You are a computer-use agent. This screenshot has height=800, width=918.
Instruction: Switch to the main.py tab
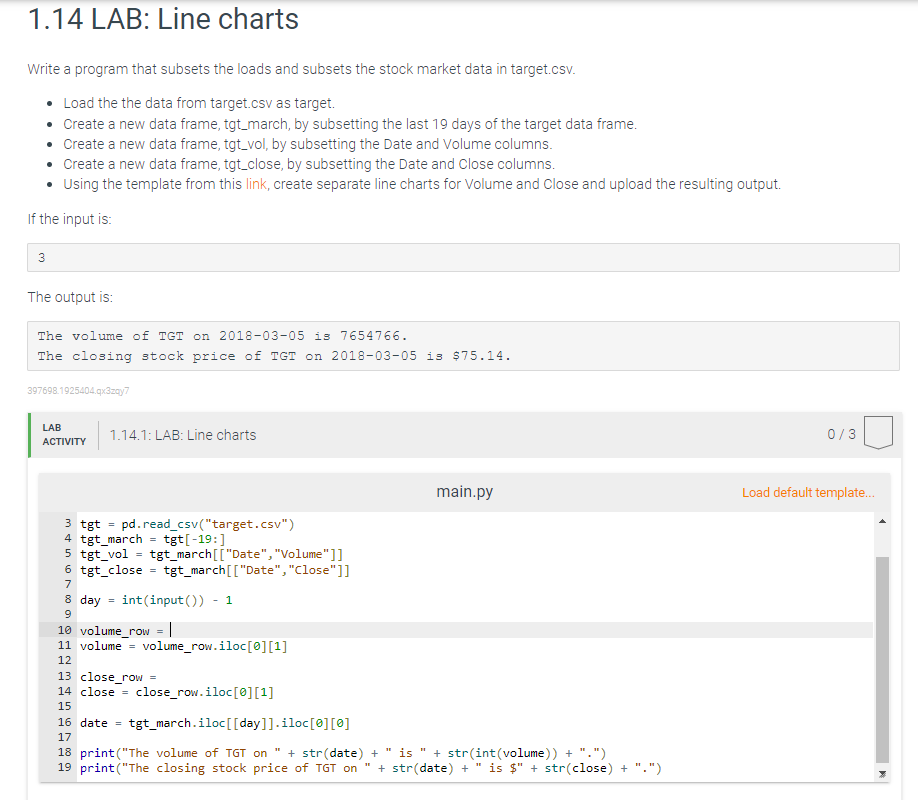(464, 491)
